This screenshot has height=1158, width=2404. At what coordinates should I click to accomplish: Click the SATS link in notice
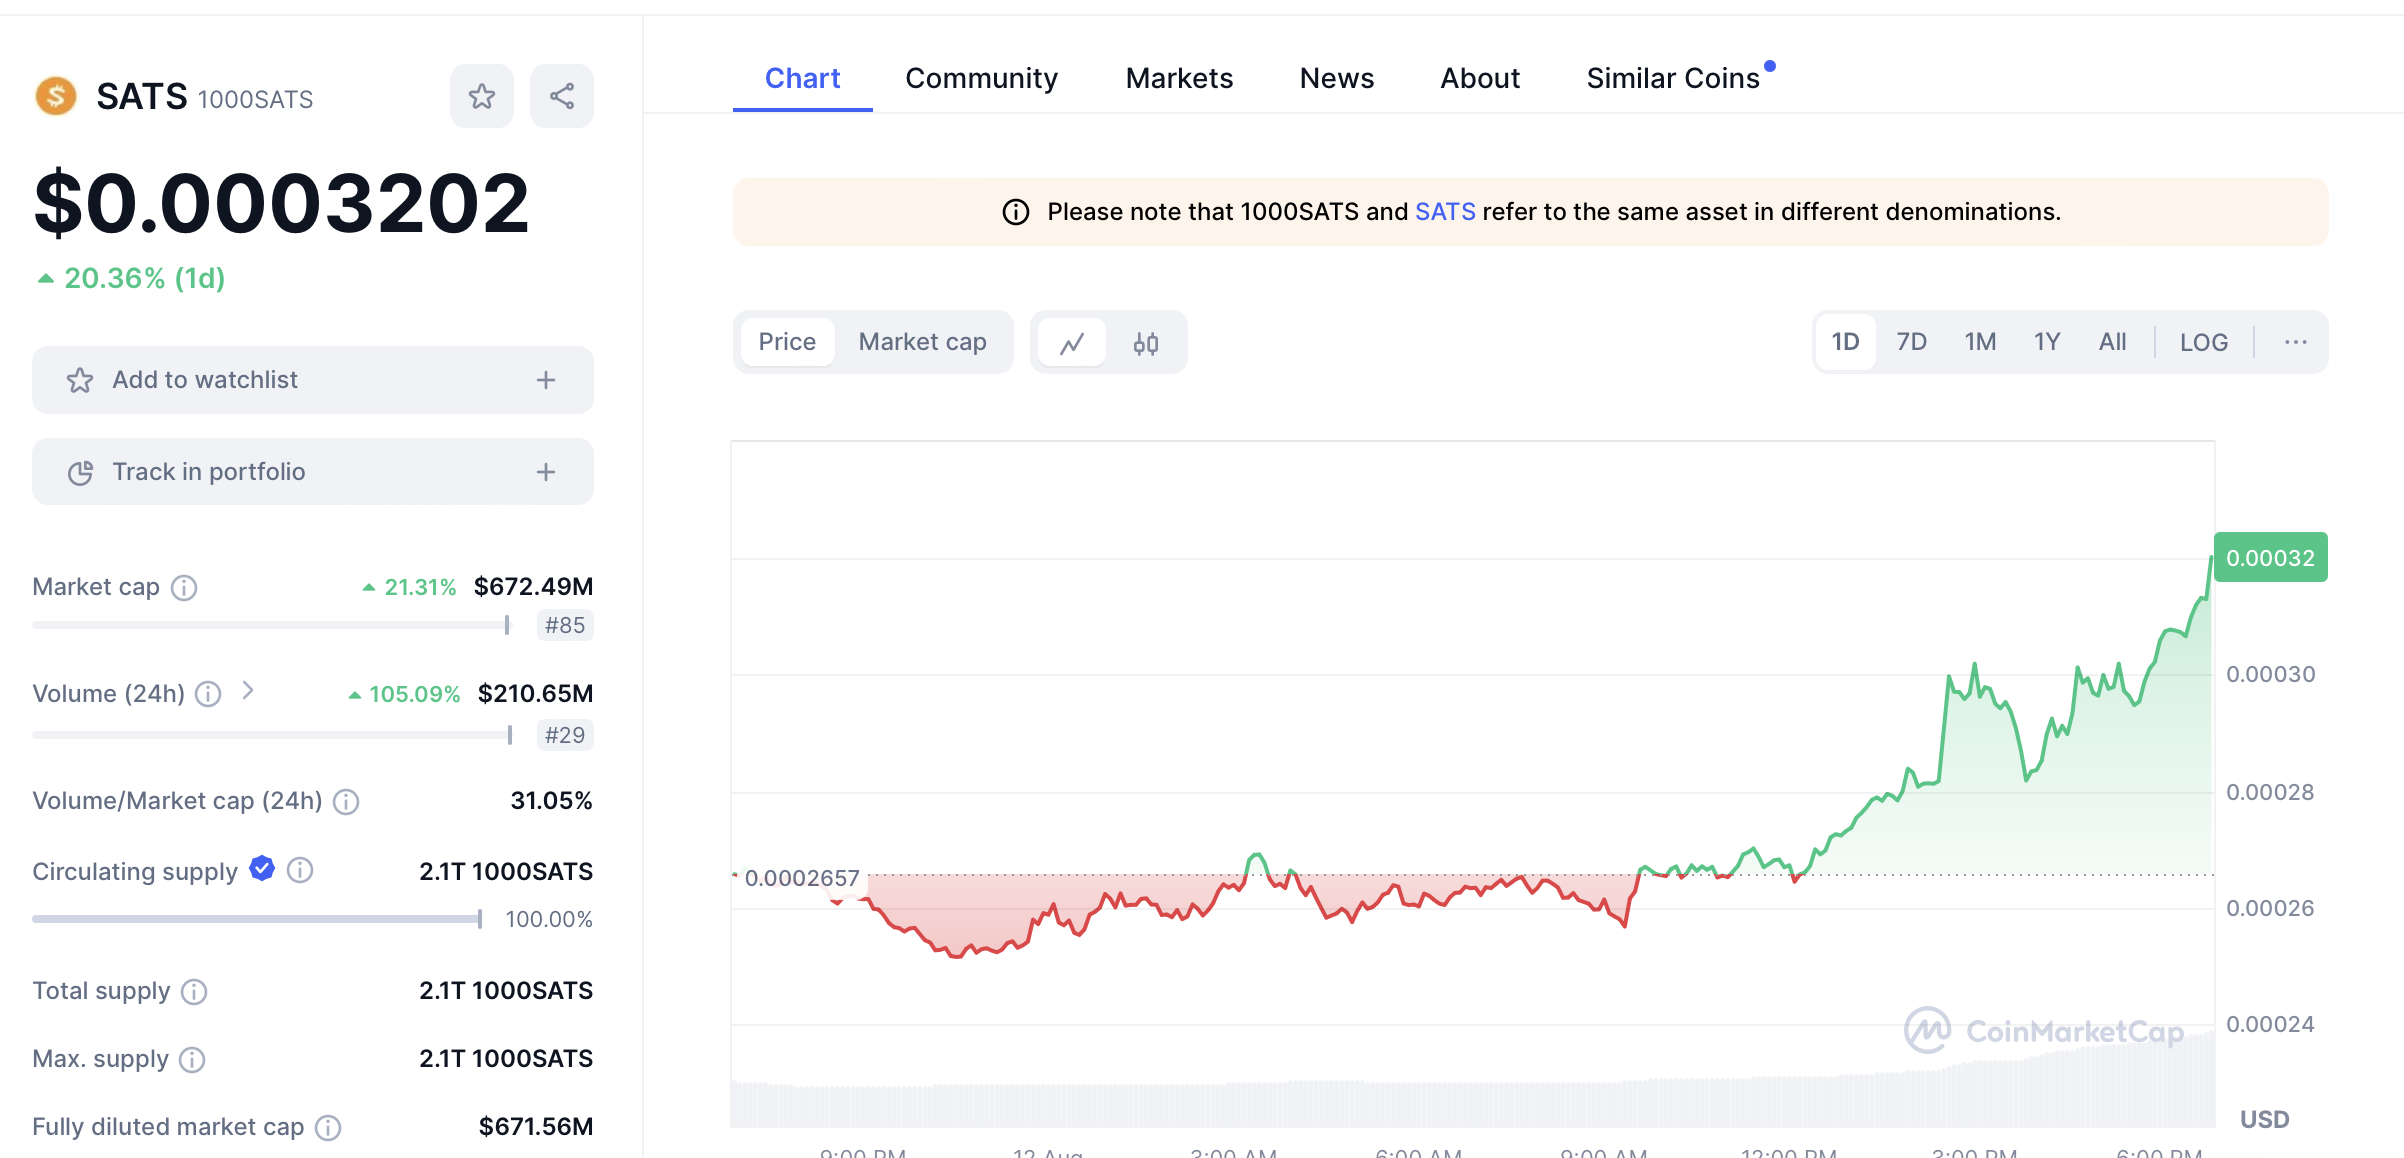pyautogui.click(x=1445, y=212)
